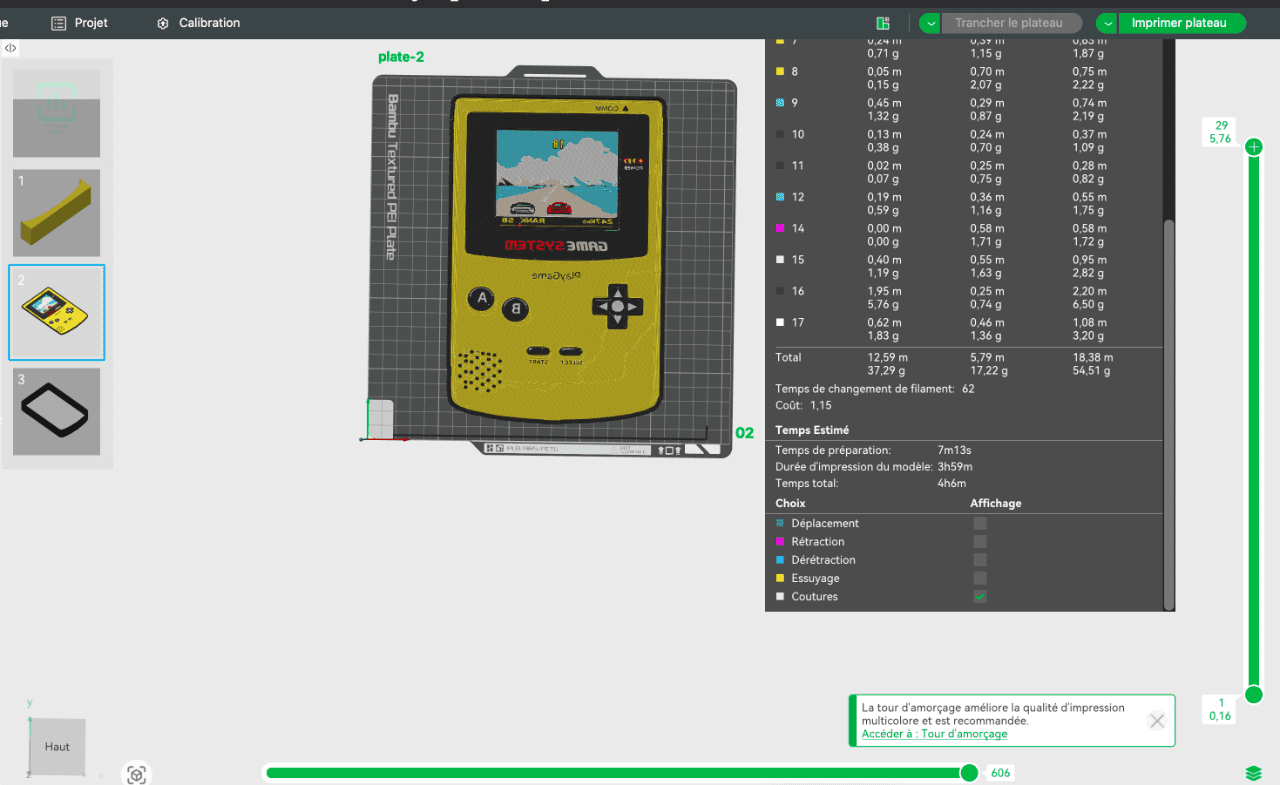Open the Calibration menu

209,23
